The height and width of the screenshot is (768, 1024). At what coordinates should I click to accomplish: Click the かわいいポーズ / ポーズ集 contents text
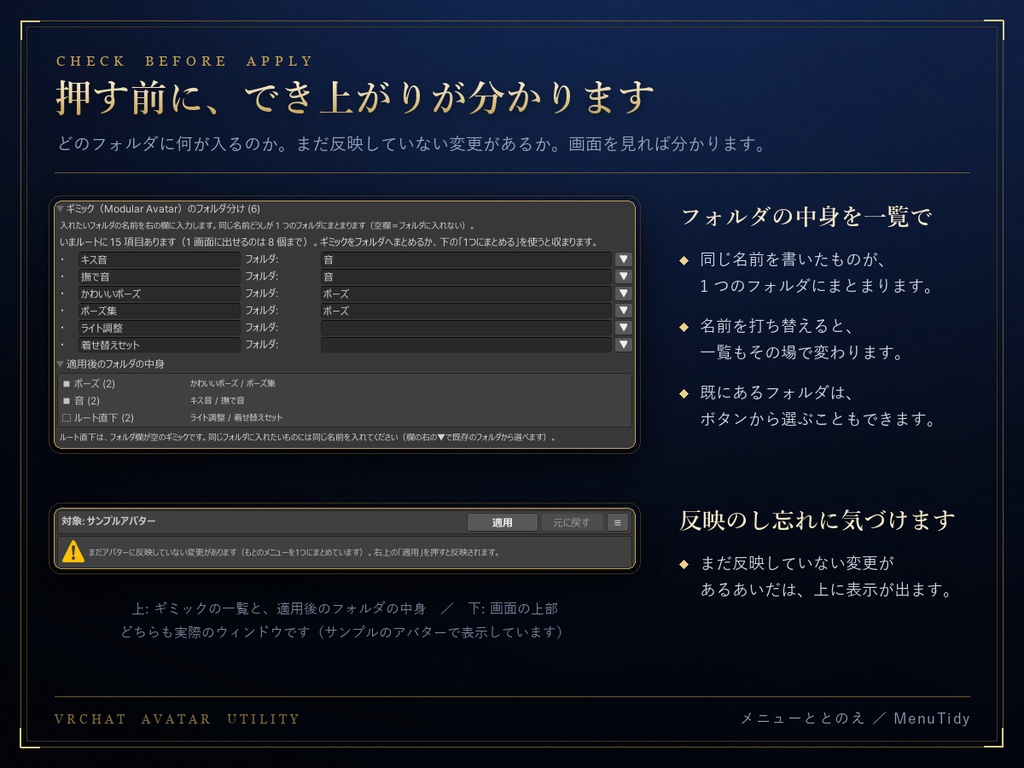click(232, 383)
